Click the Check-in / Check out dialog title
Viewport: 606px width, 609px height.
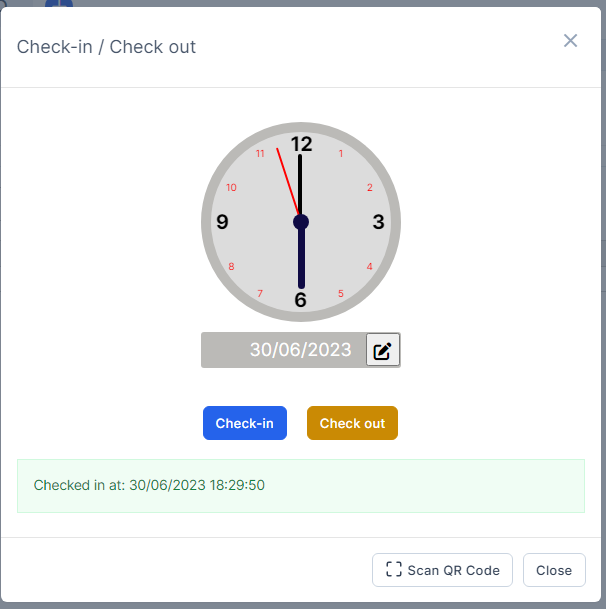coord(106,47)
